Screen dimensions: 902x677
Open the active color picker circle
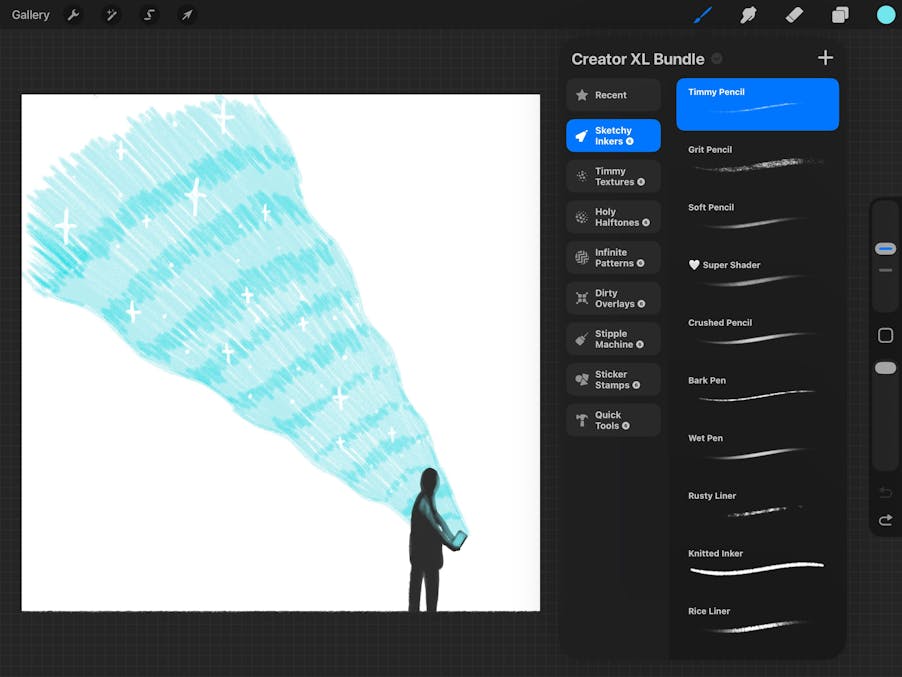coord(885,15)
